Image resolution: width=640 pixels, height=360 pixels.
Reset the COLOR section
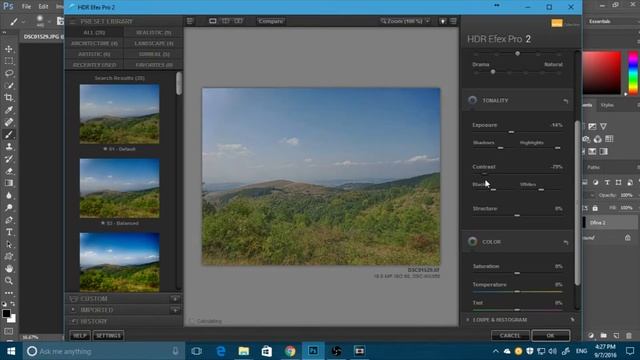pyautogui.click(x=565, y=242)
